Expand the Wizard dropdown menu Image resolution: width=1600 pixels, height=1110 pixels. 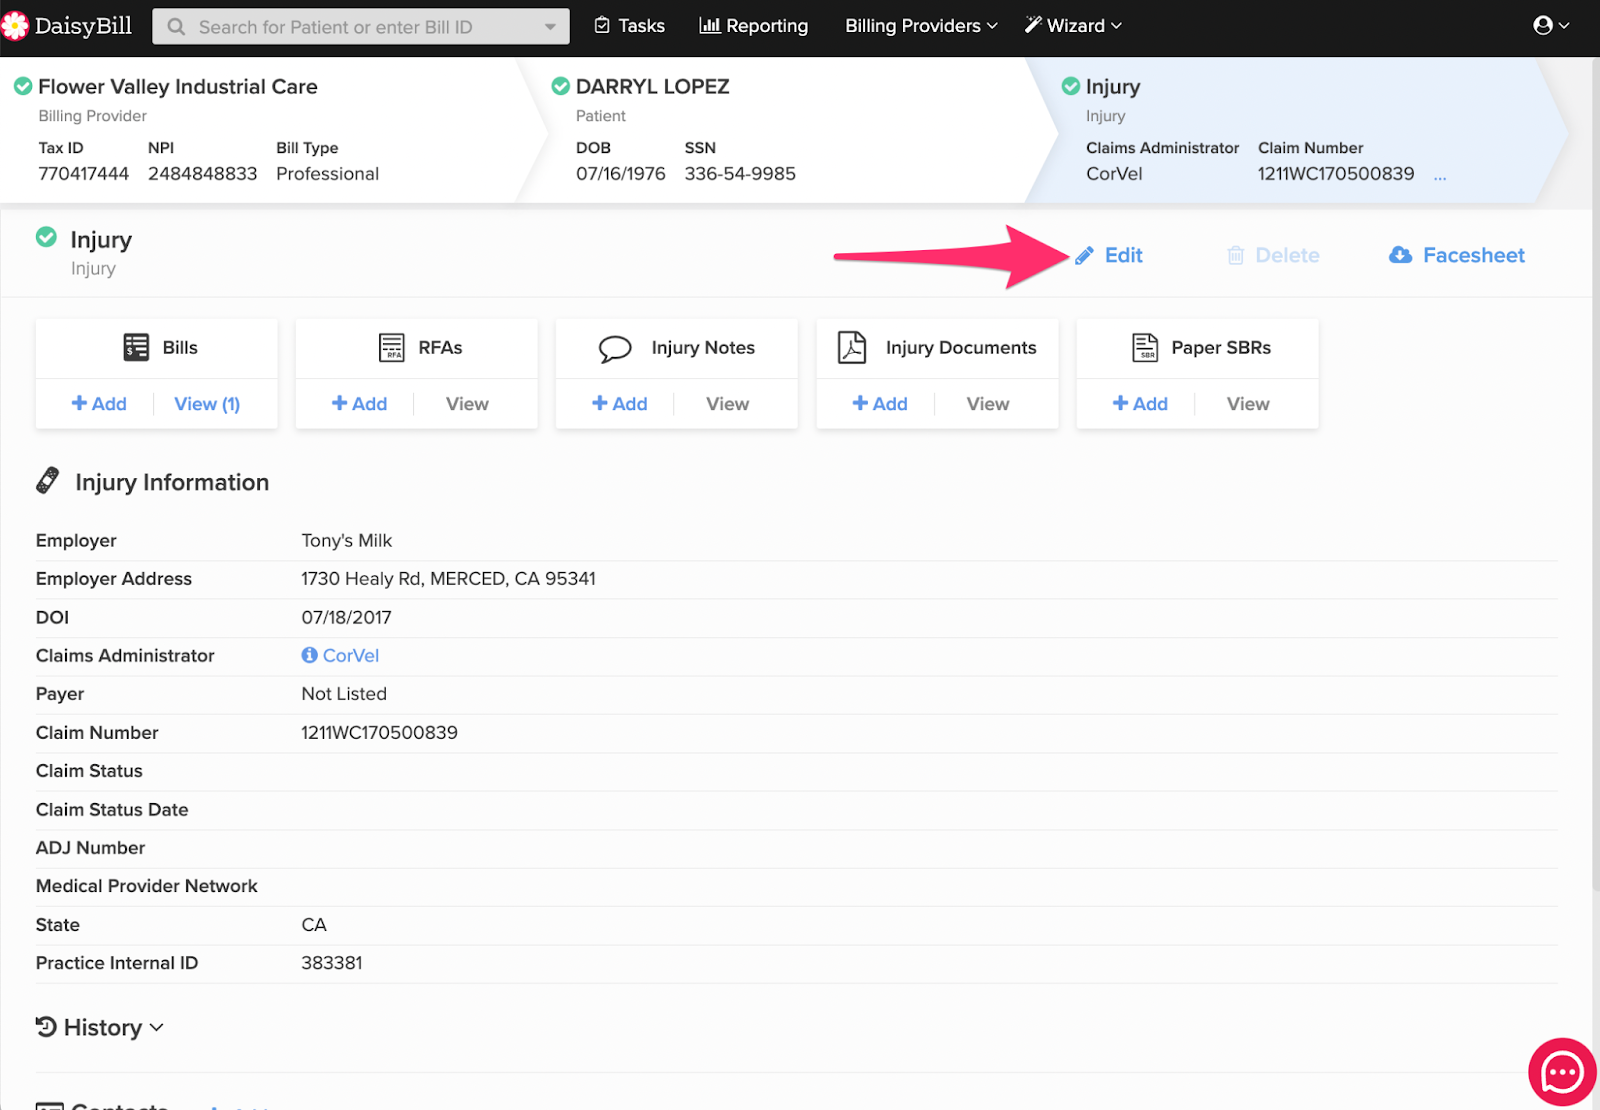[1073, 26]
